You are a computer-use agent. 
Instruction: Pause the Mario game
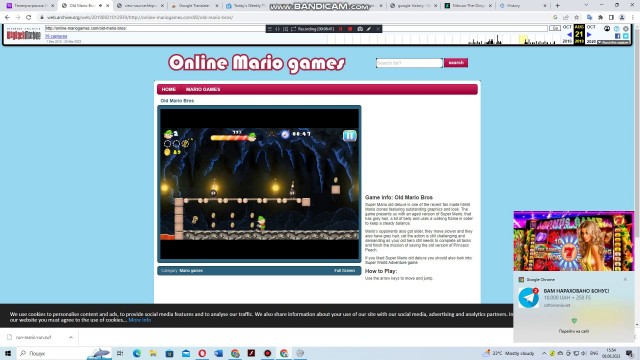[350, 136]
